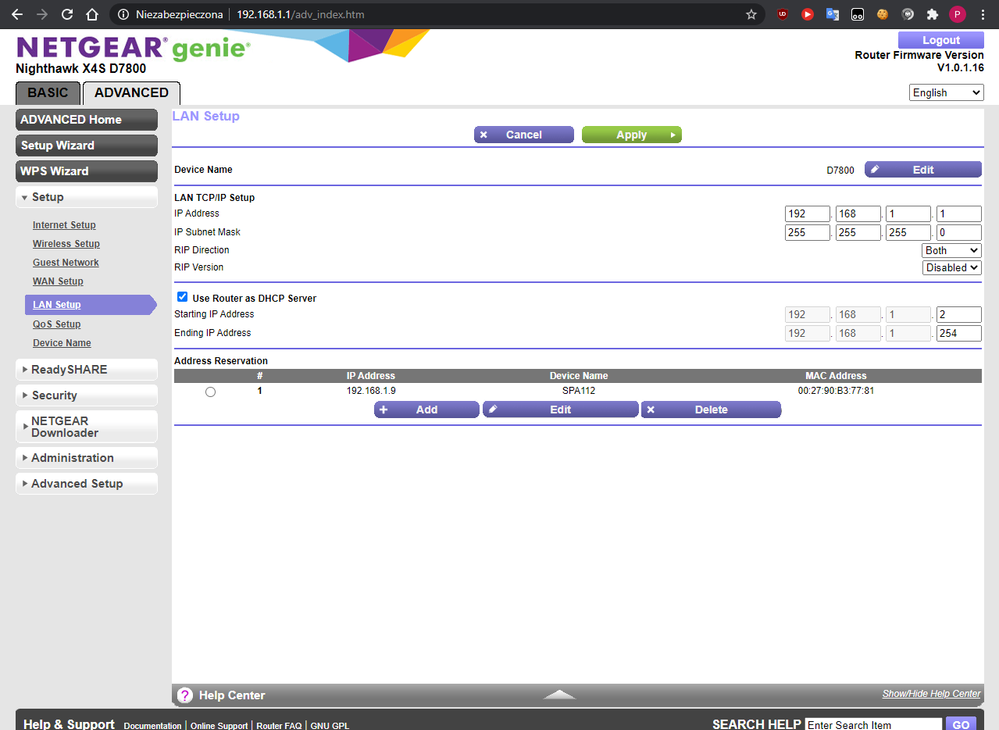
Task: Expand Help Center with the up arrow
Action: (560, 694)
